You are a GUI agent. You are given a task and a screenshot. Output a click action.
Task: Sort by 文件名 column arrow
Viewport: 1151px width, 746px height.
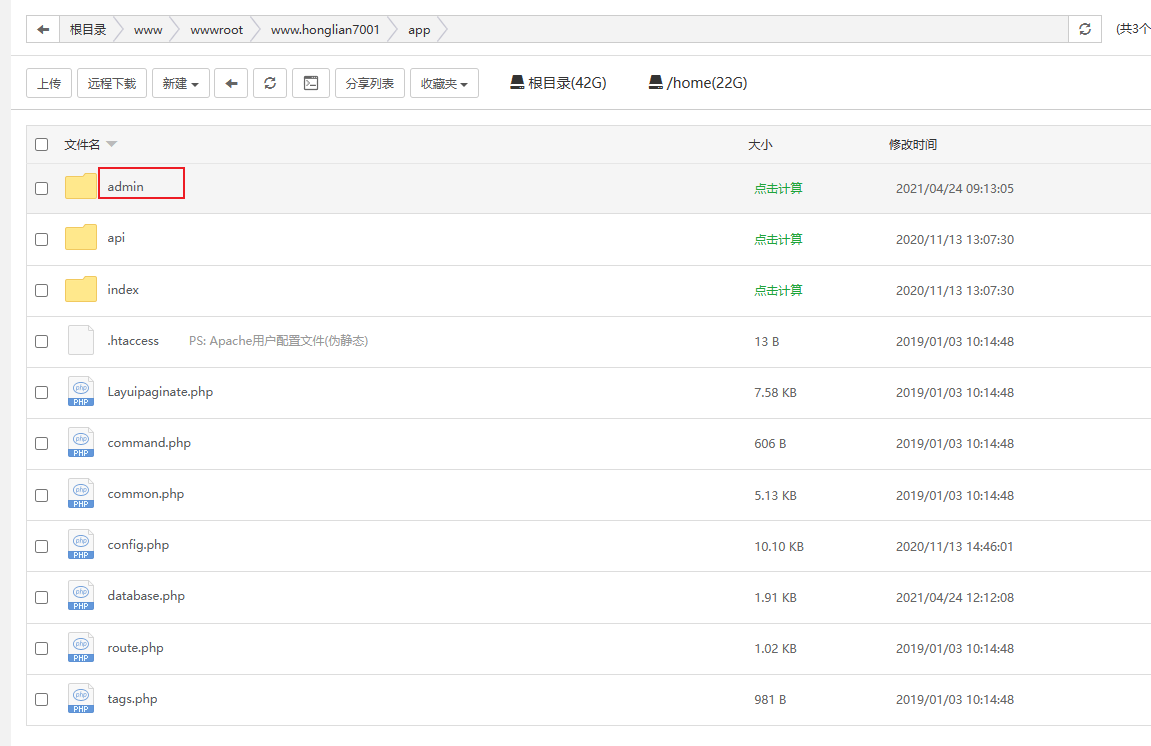pos(111,145)
